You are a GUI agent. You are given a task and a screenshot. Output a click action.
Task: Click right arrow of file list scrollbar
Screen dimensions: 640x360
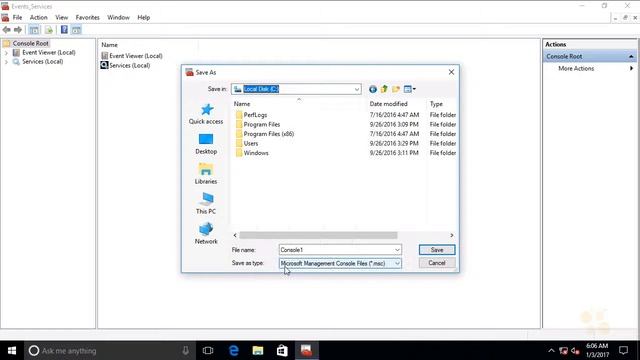(x=452, y=236)
